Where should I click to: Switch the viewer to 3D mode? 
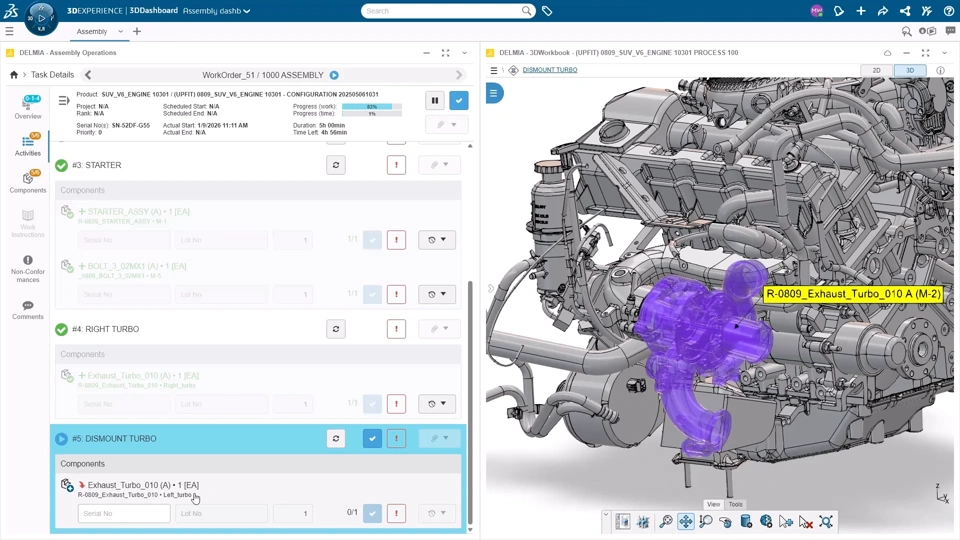point(910,70)
